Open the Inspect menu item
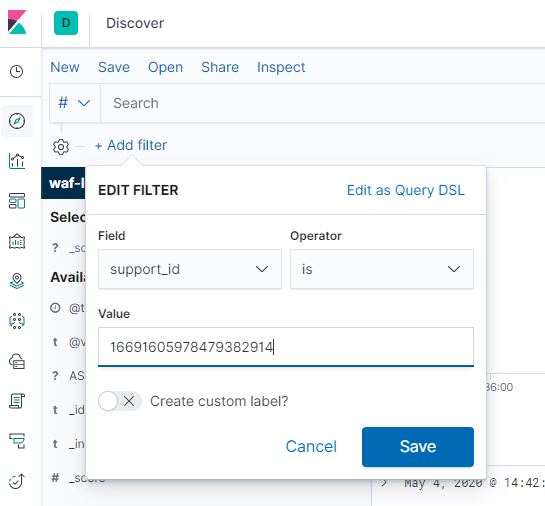This screenshot has height=506, width=545. click(281, 67)
